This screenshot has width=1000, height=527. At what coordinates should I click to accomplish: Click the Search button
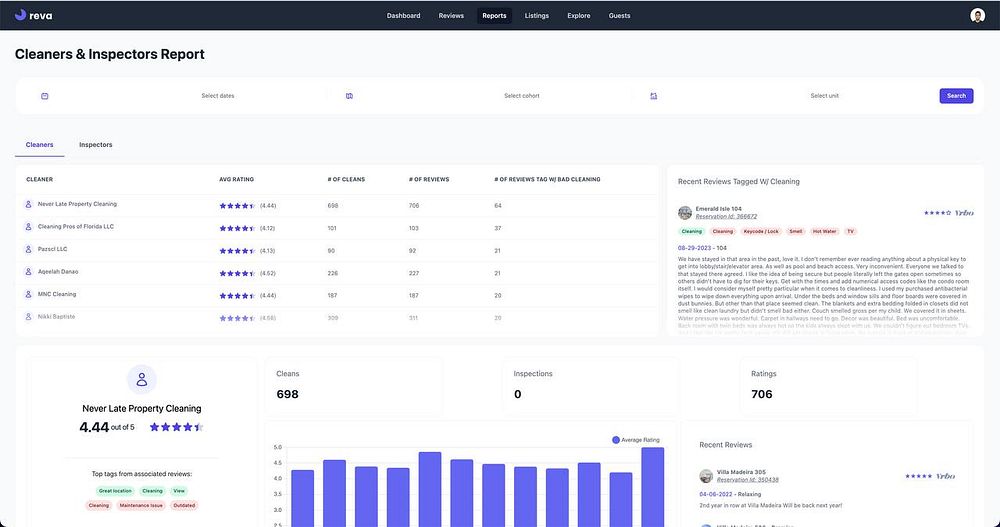[x=956, y=96]
